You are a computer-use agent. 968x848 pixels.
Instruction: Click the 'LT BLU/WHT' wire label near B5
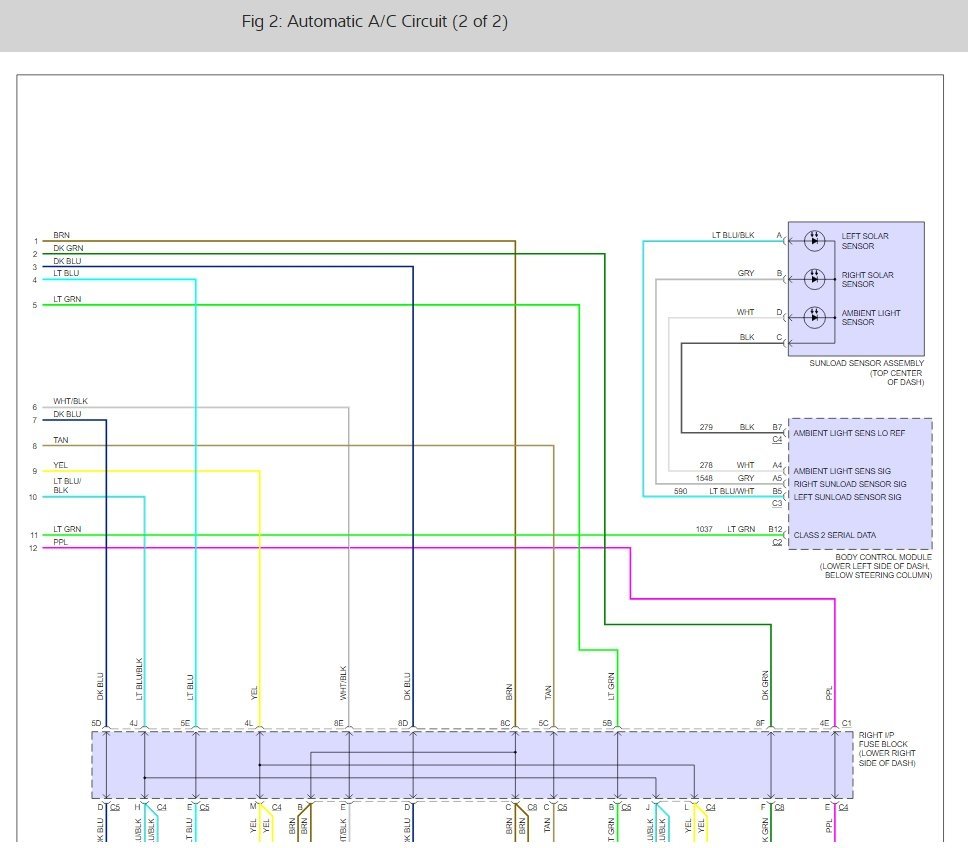[x=732, y=491]
